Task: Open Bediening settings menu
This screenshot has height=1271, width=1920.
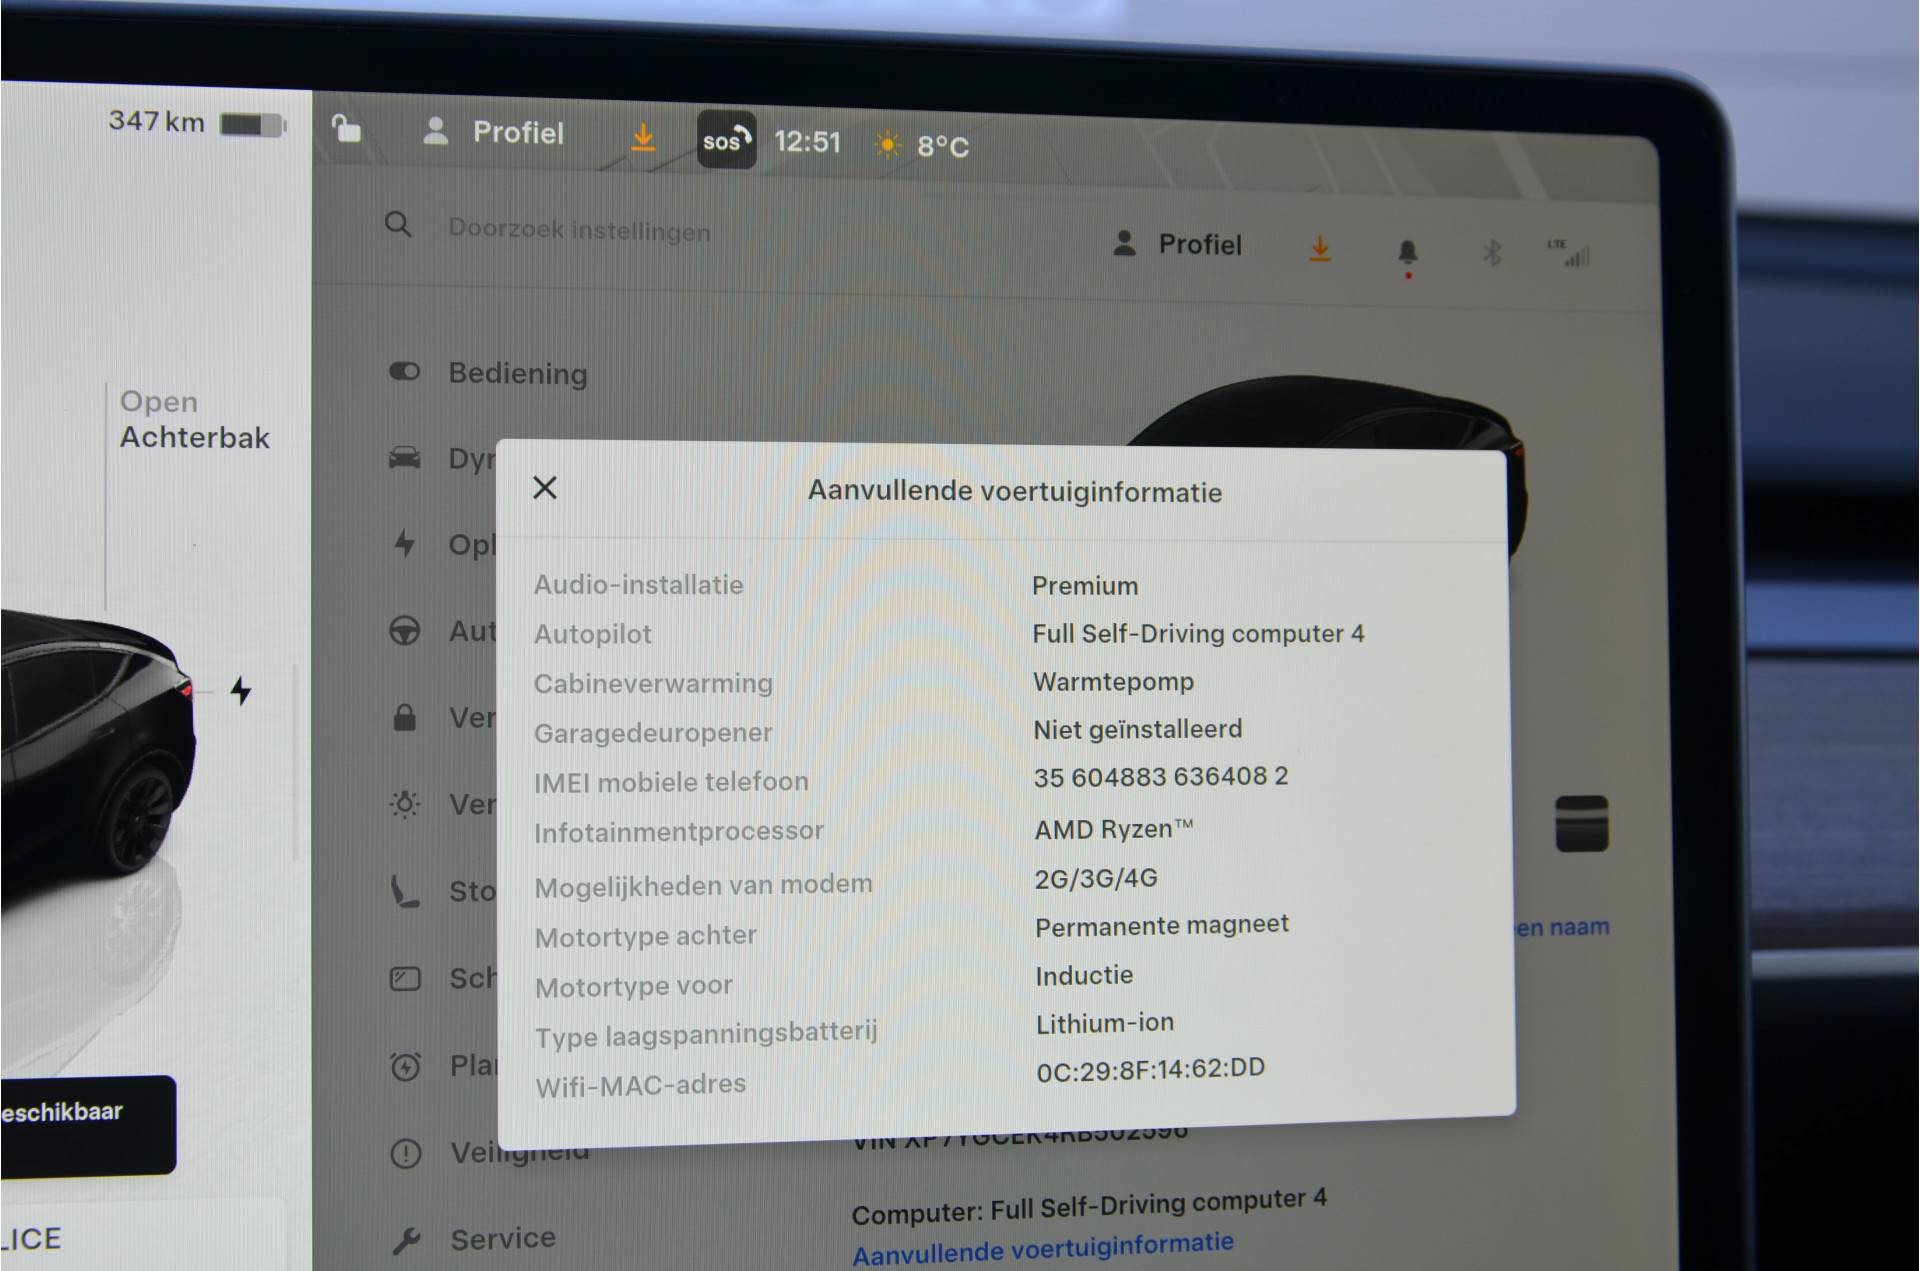Action: (517, 373)
